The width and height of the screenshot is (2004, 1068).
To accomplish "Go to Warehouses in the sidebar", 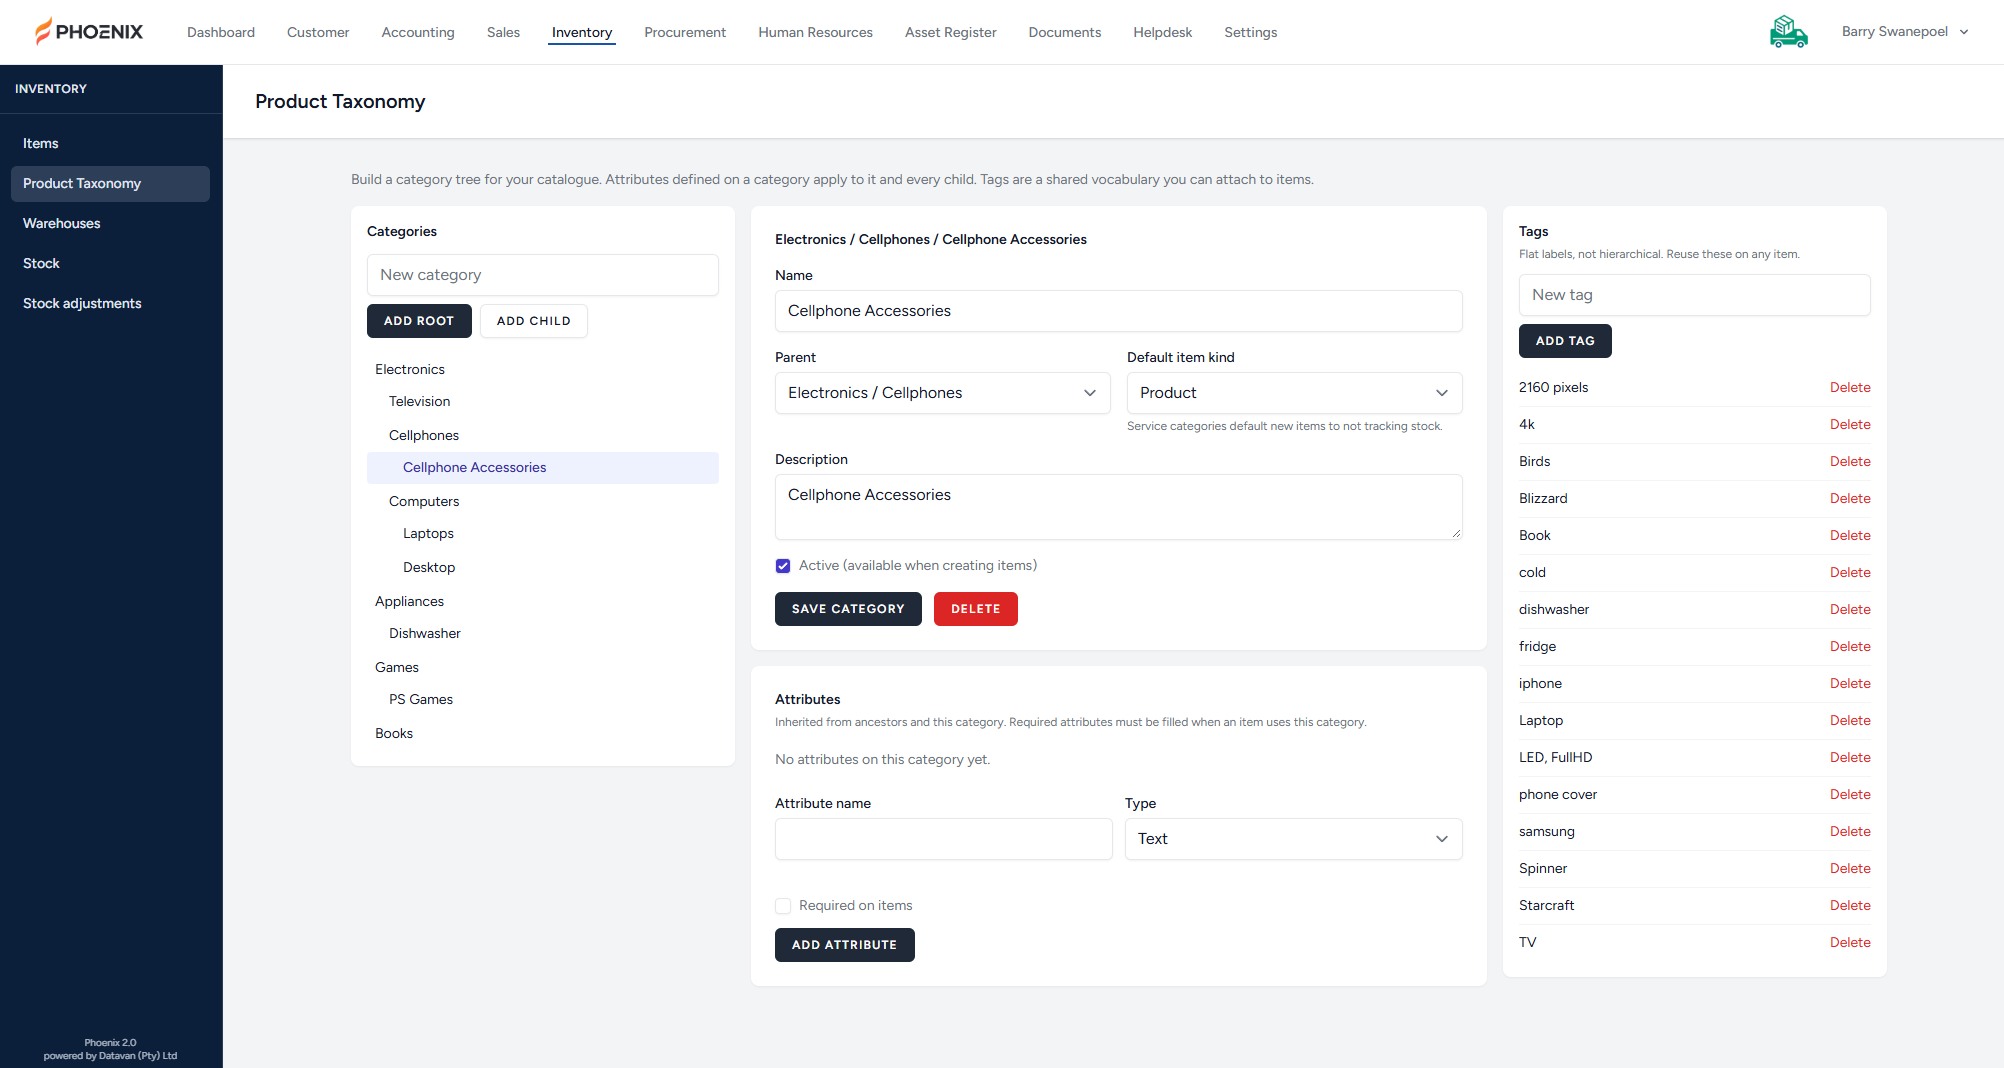I will tap(110, 224).
